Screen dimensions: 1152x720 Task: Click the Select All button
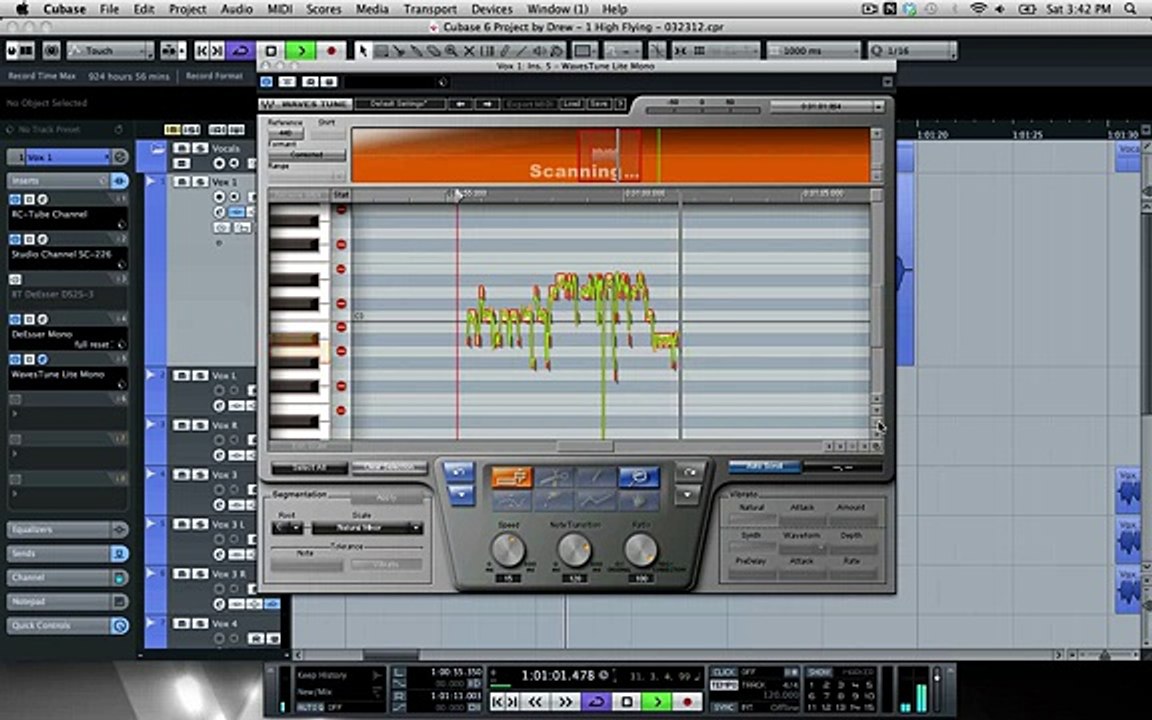click(x=309, y=467)
